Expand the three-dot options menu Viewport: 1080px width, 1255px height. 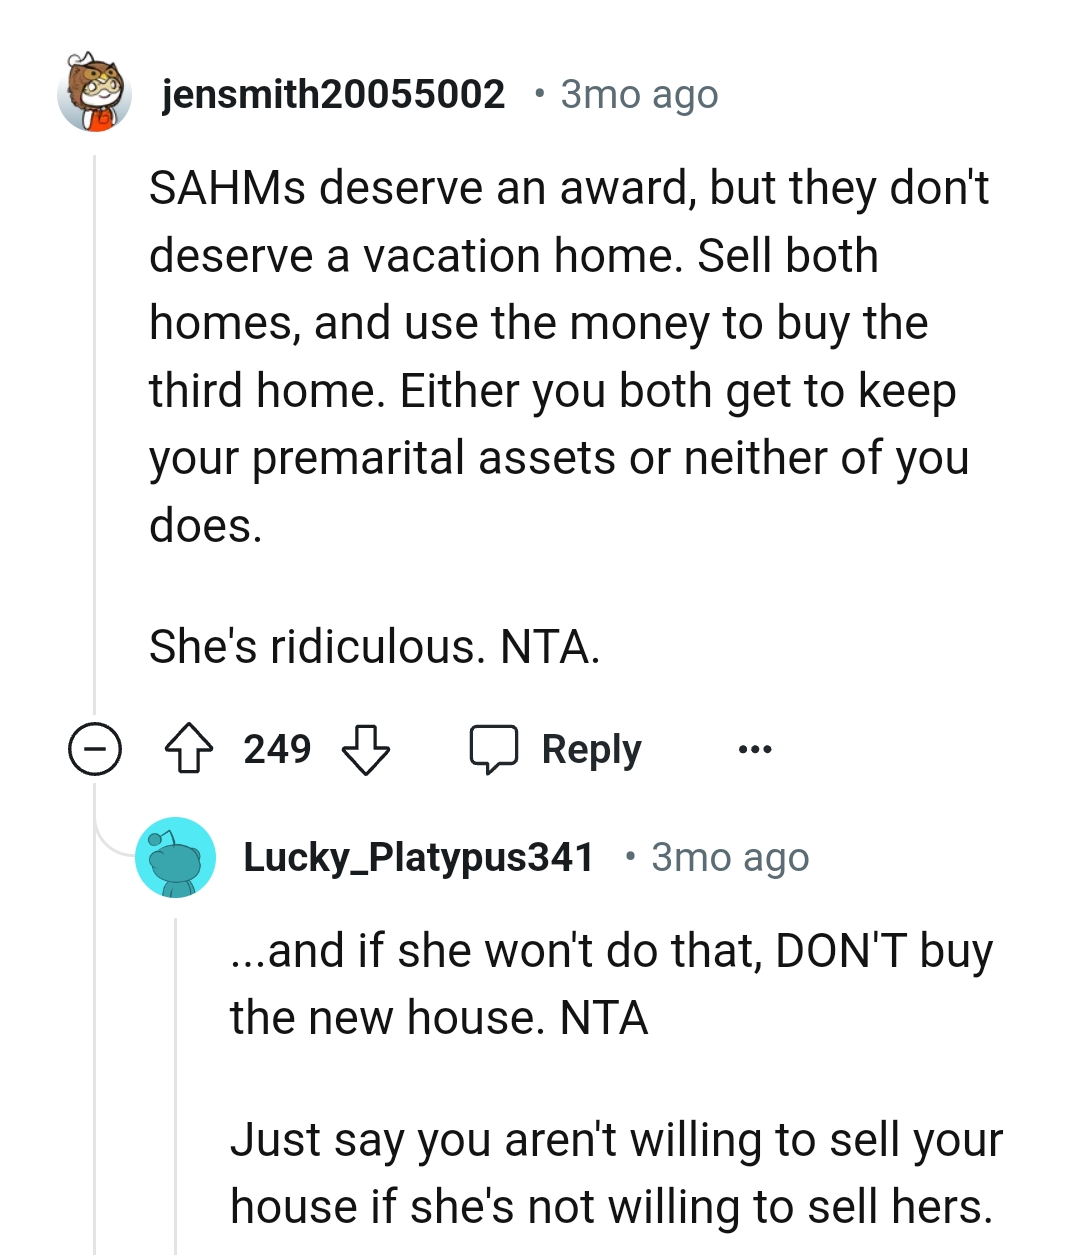(755, 748)
